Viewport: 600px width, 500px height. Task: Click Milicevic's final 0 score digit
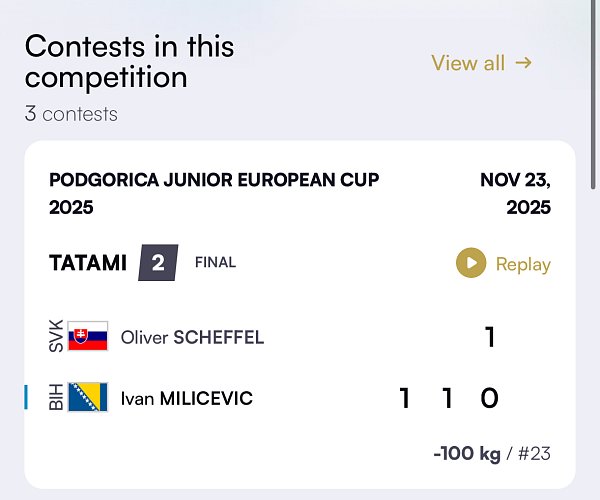[x=489, y=399]
